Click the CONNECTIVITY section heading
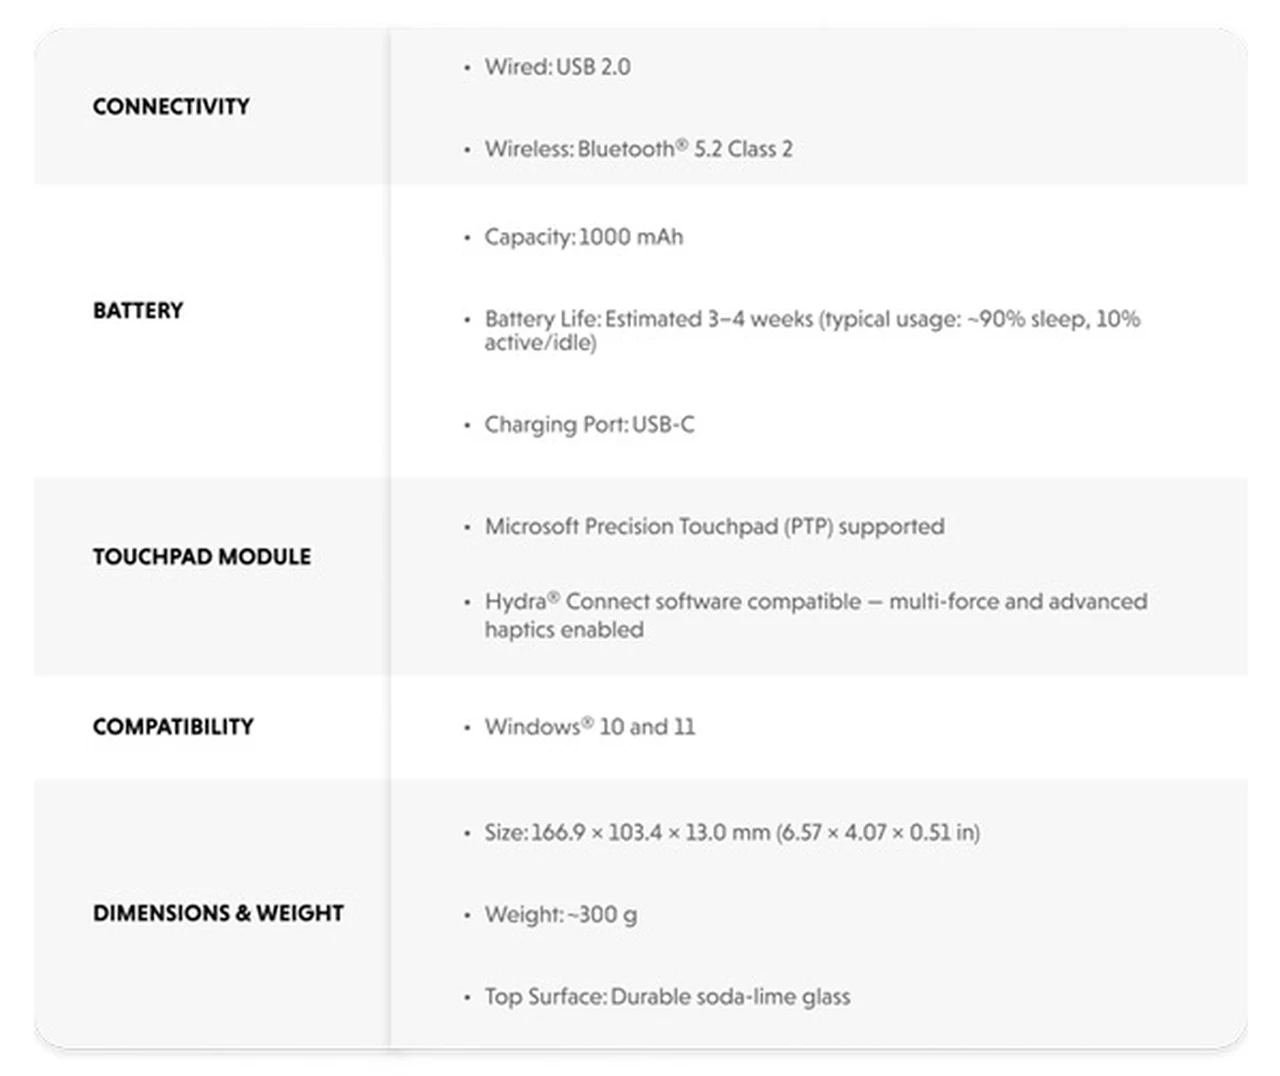Image resolution: width=1280 pixels, height=1076 pixels. point(171,106)
